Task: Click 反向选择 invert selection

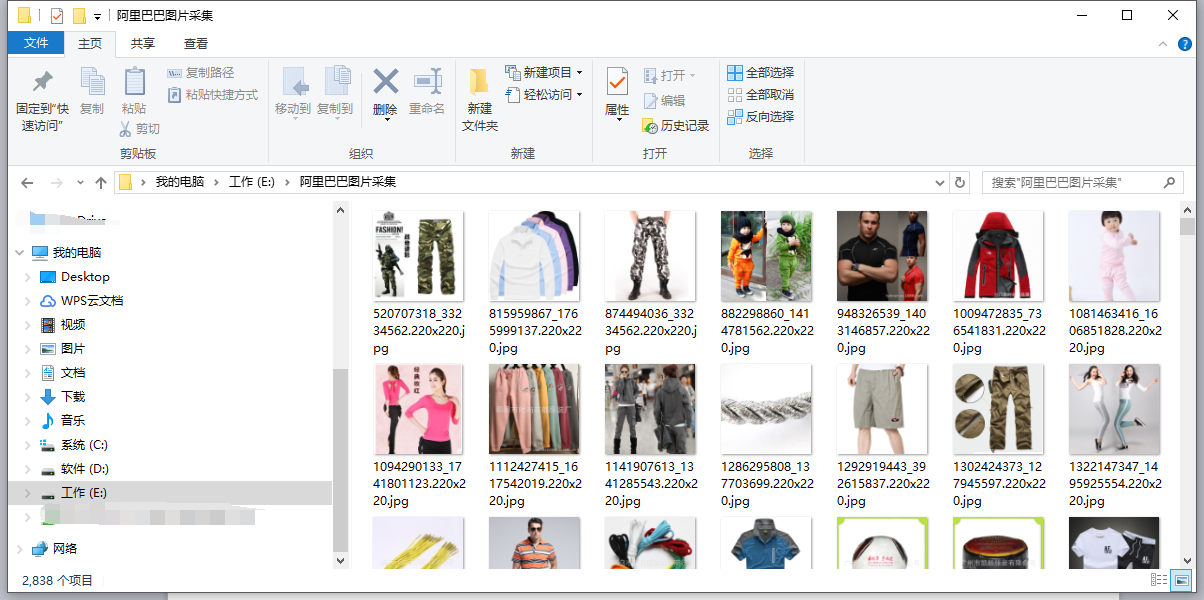Action: [760, 117]
